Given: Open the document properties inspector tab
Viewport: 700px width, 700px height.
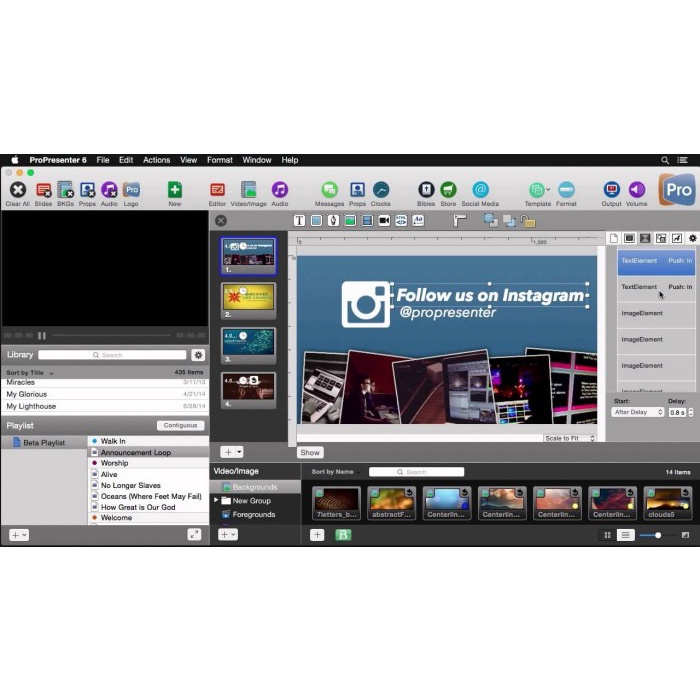Looking at the screenshot, I should 614,238.
